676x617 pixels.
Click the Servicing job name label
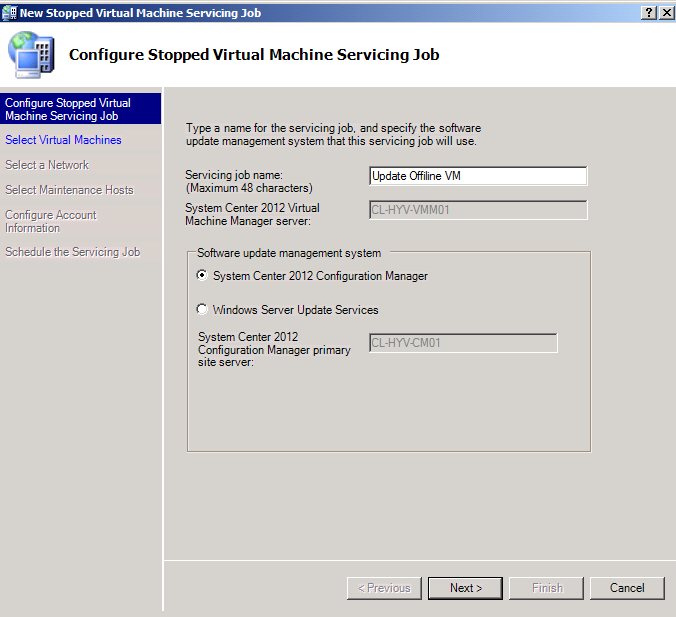click(249, 182)
